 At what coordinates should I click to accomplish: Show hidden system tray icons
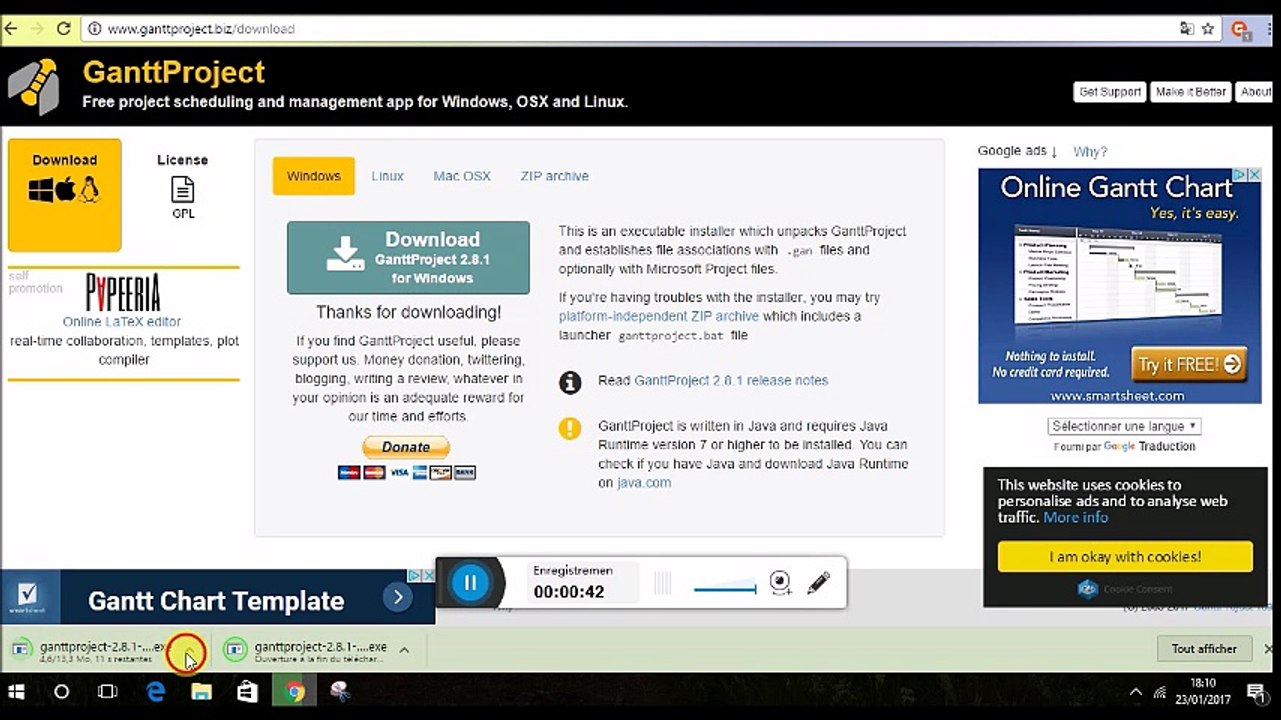1136,692
